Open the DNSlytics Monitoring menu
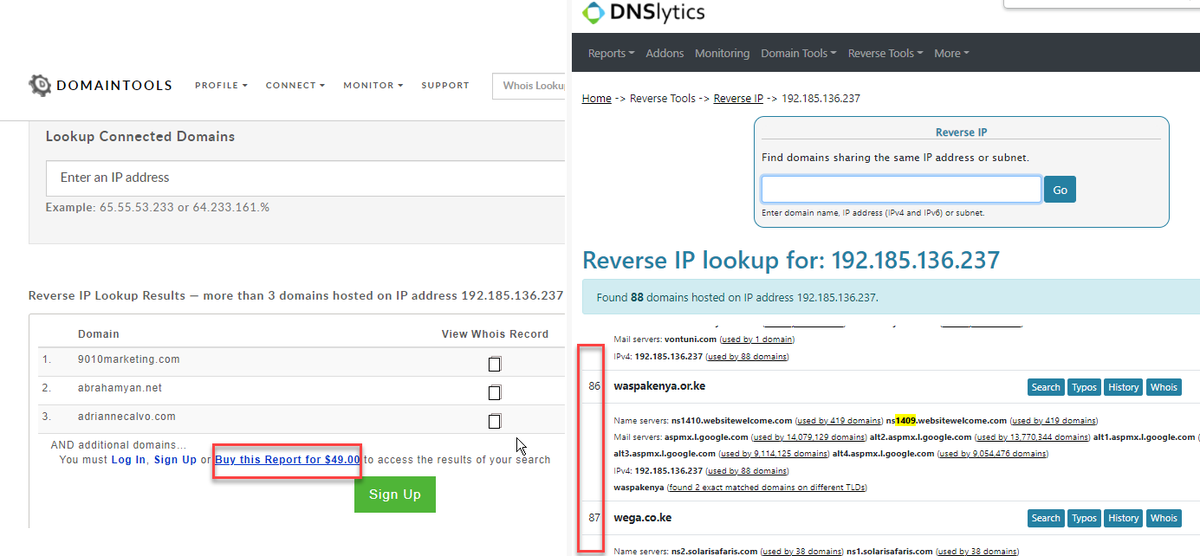 722,54
